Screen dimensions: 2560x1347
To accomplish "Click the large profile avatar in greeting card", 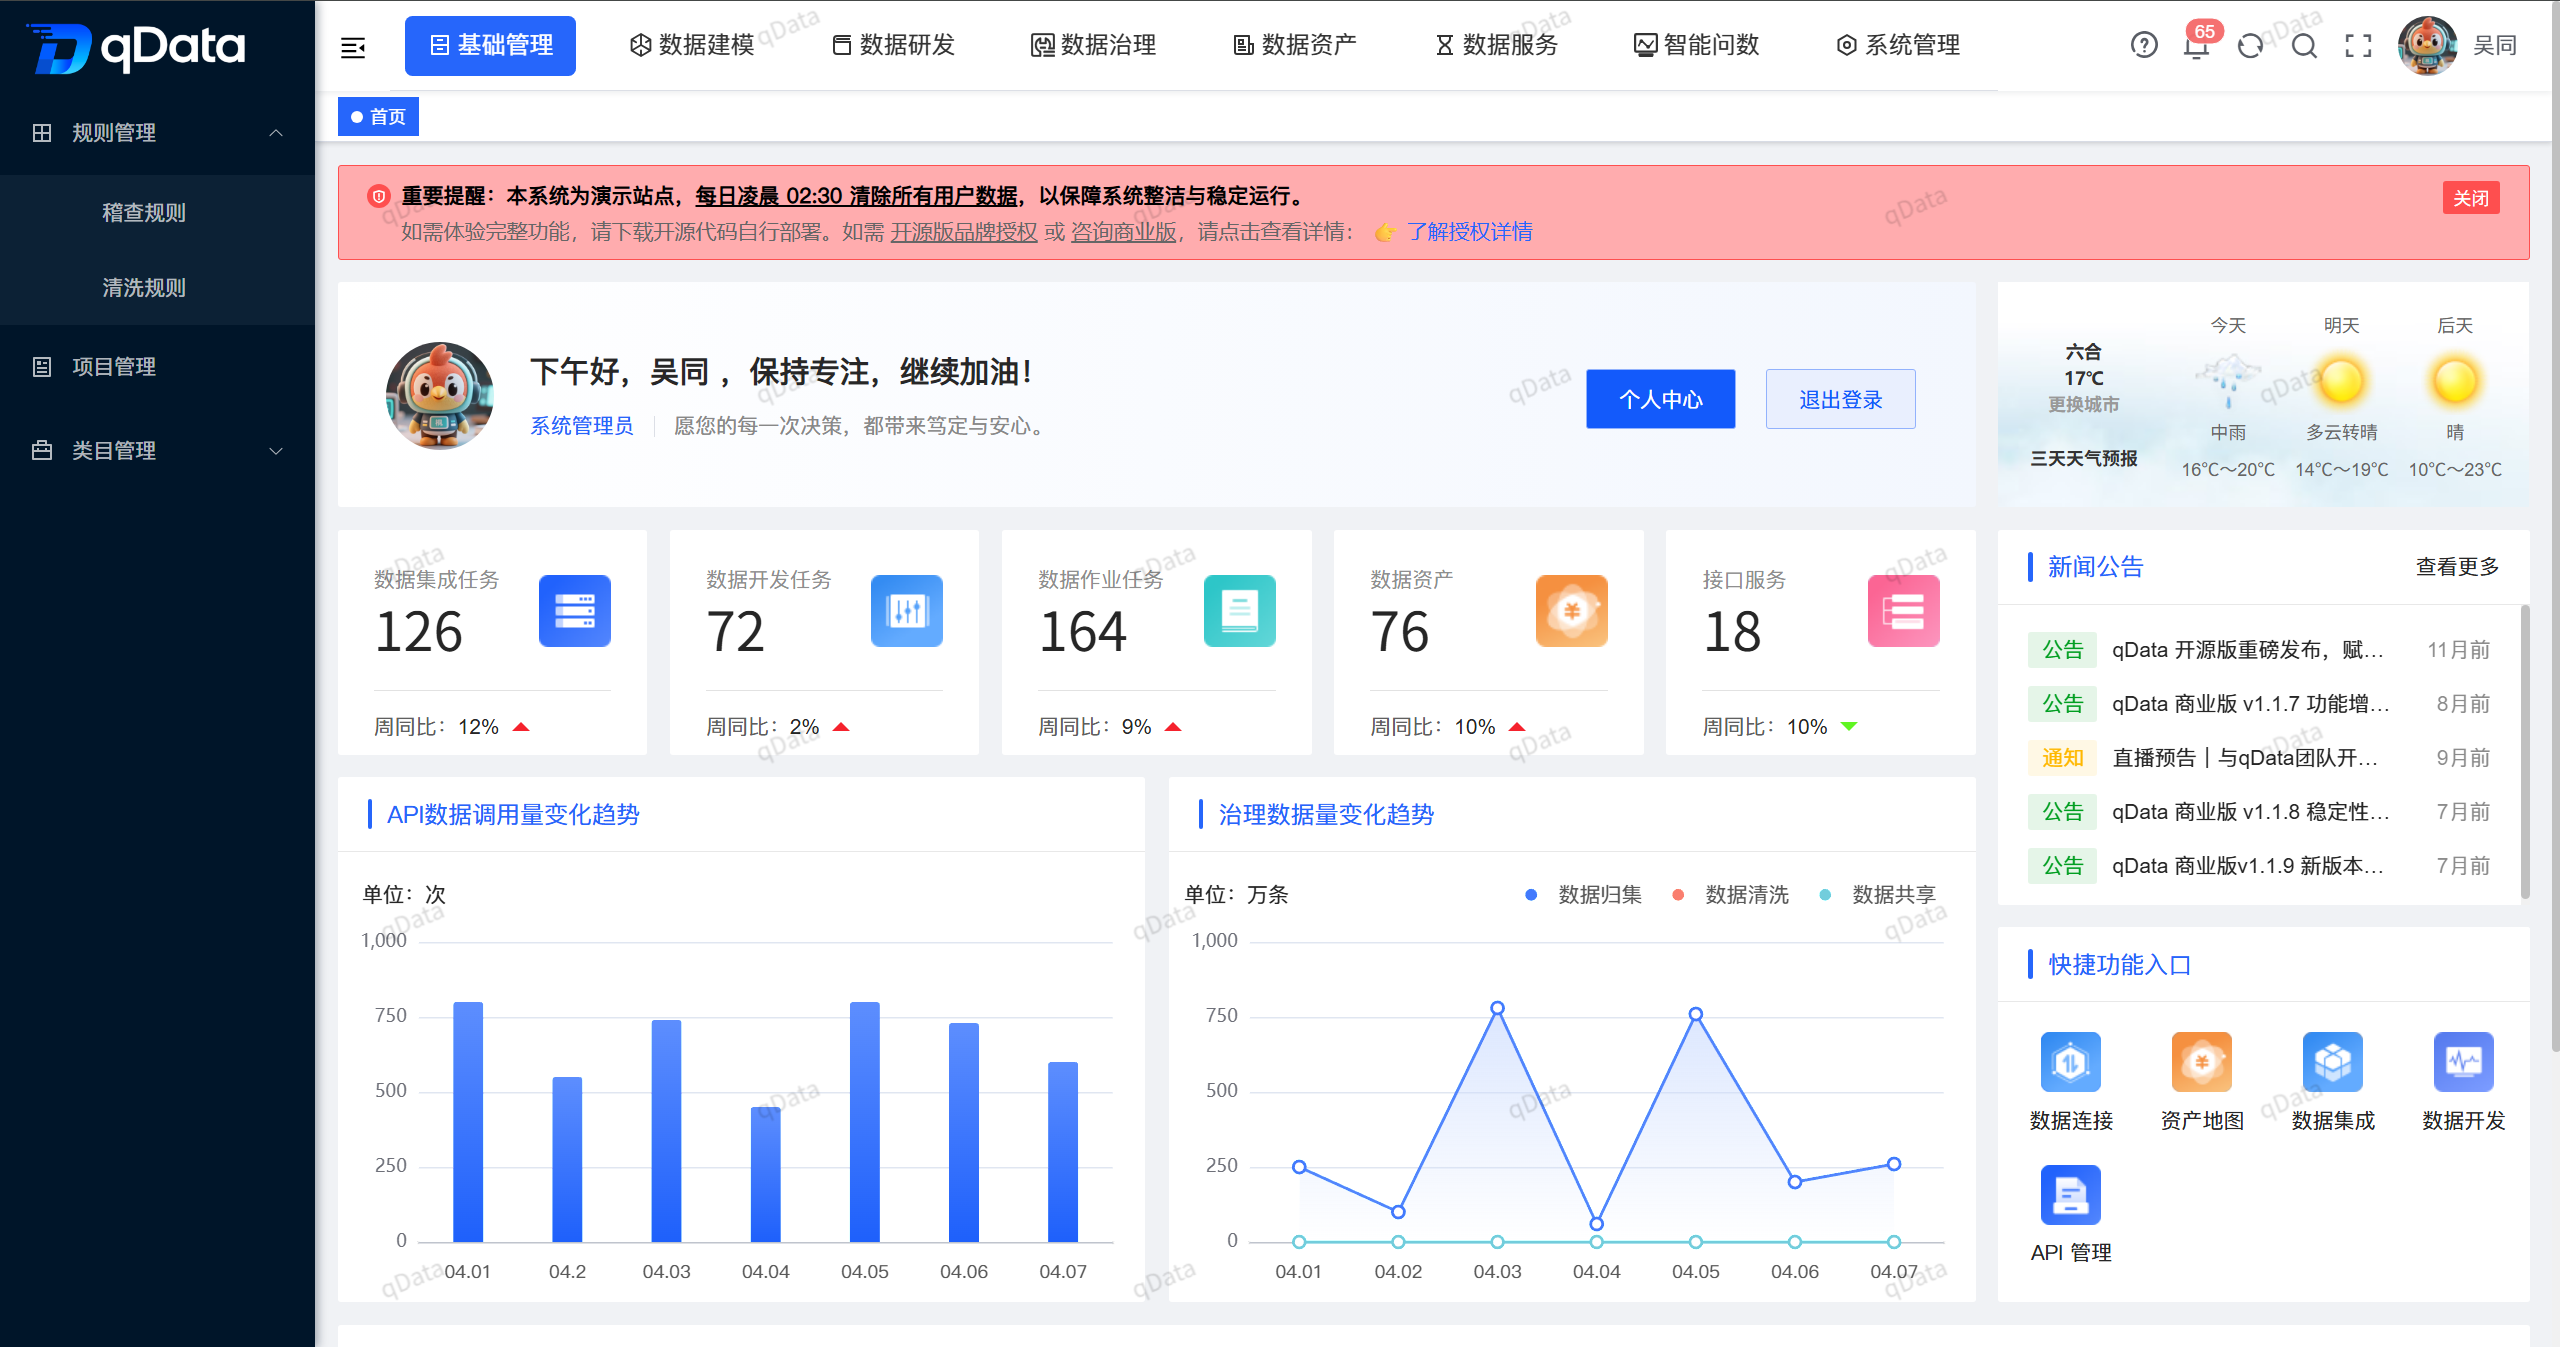I will click(x=440, y=396).
